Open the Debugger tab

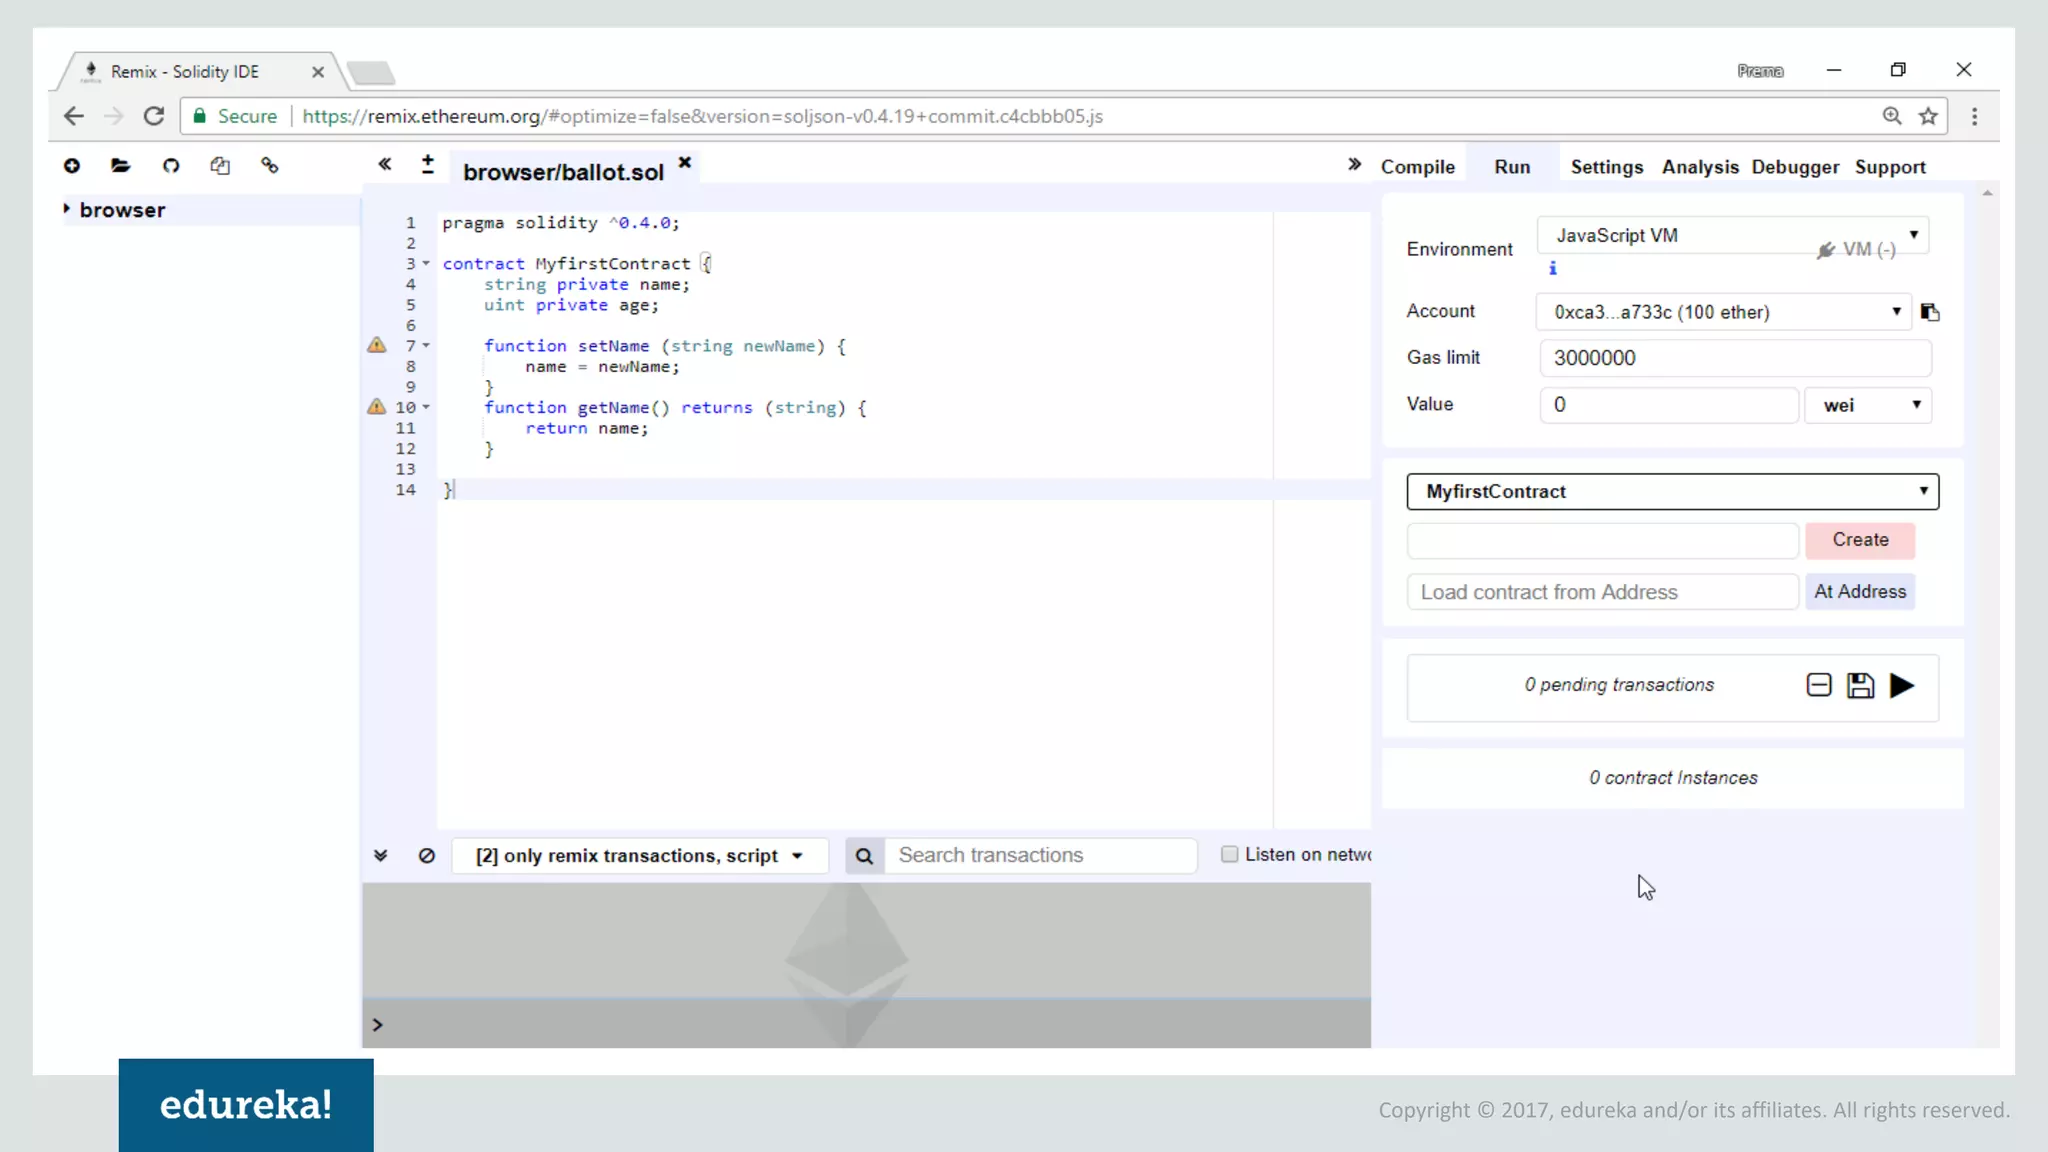[1794, 167]
